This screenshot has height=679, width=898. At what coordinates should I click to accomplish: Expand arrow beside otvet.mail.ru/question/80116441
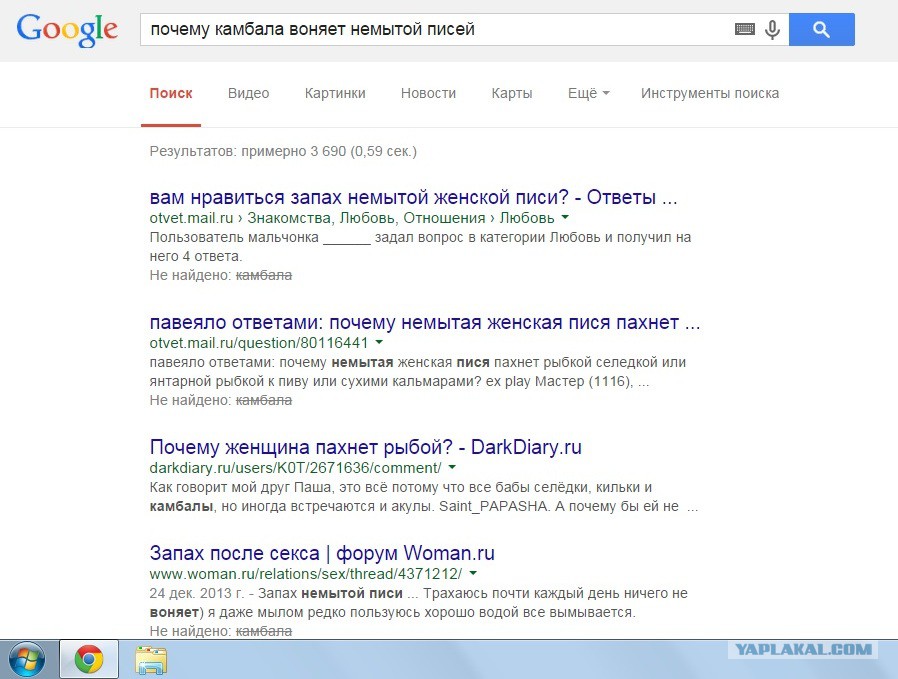tap(379, 342)
